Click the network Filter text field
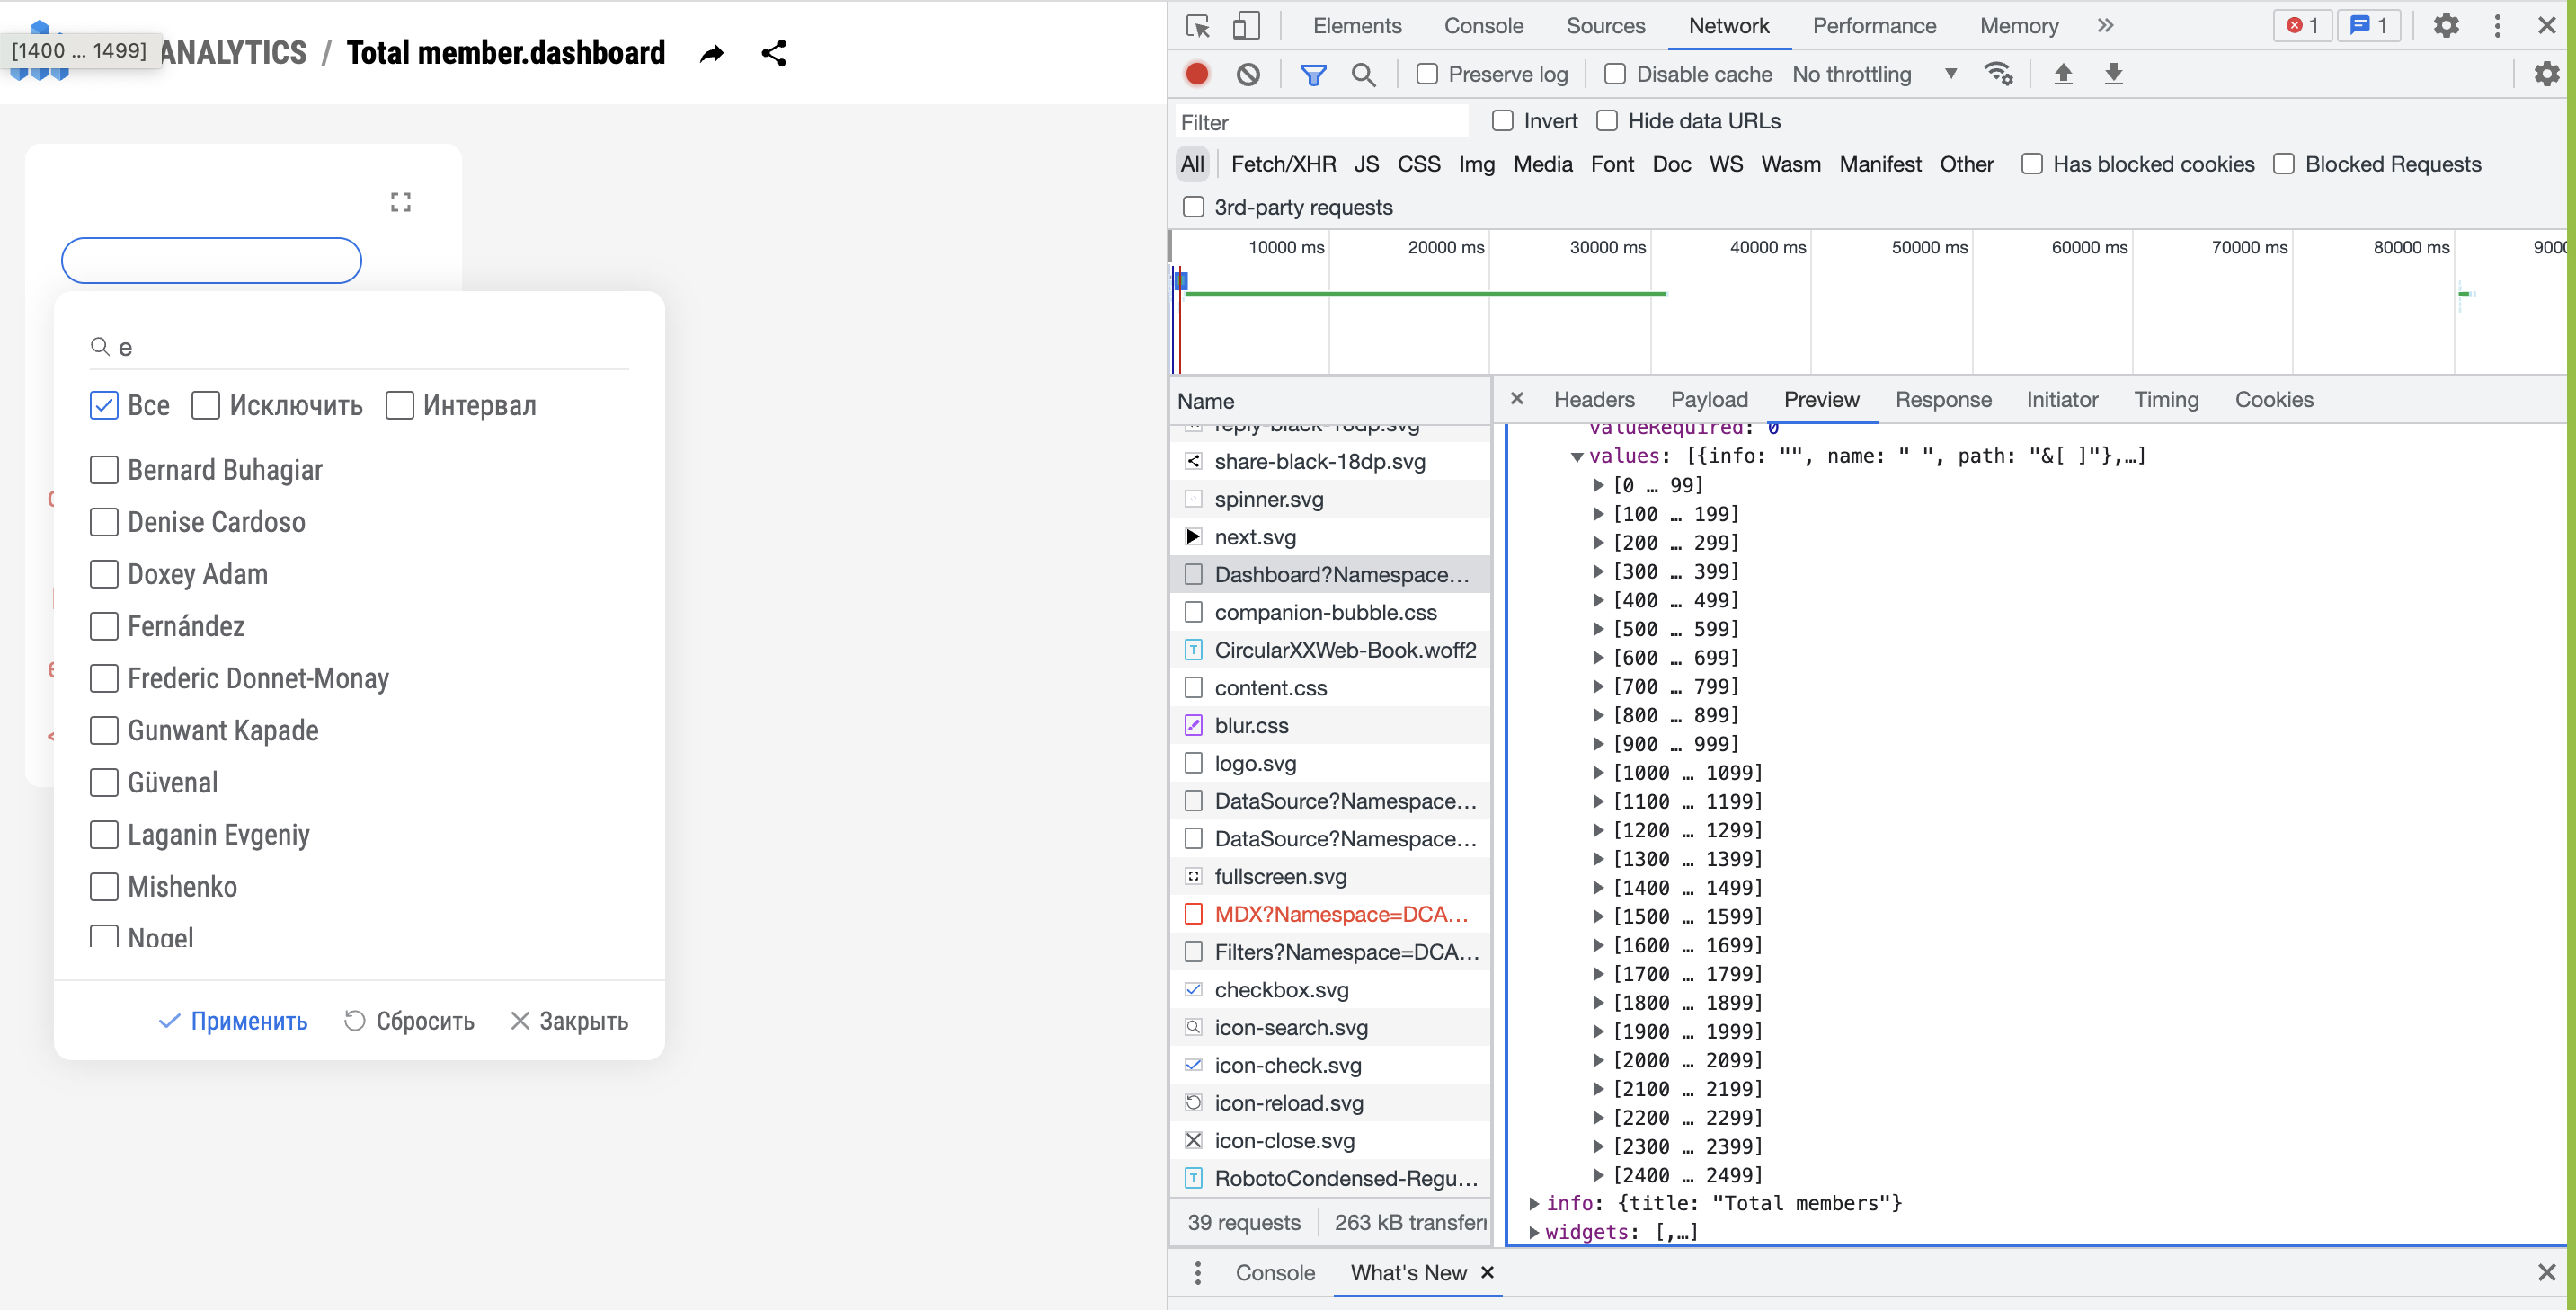2576x1310 pixels. (x=1320, y=122)
